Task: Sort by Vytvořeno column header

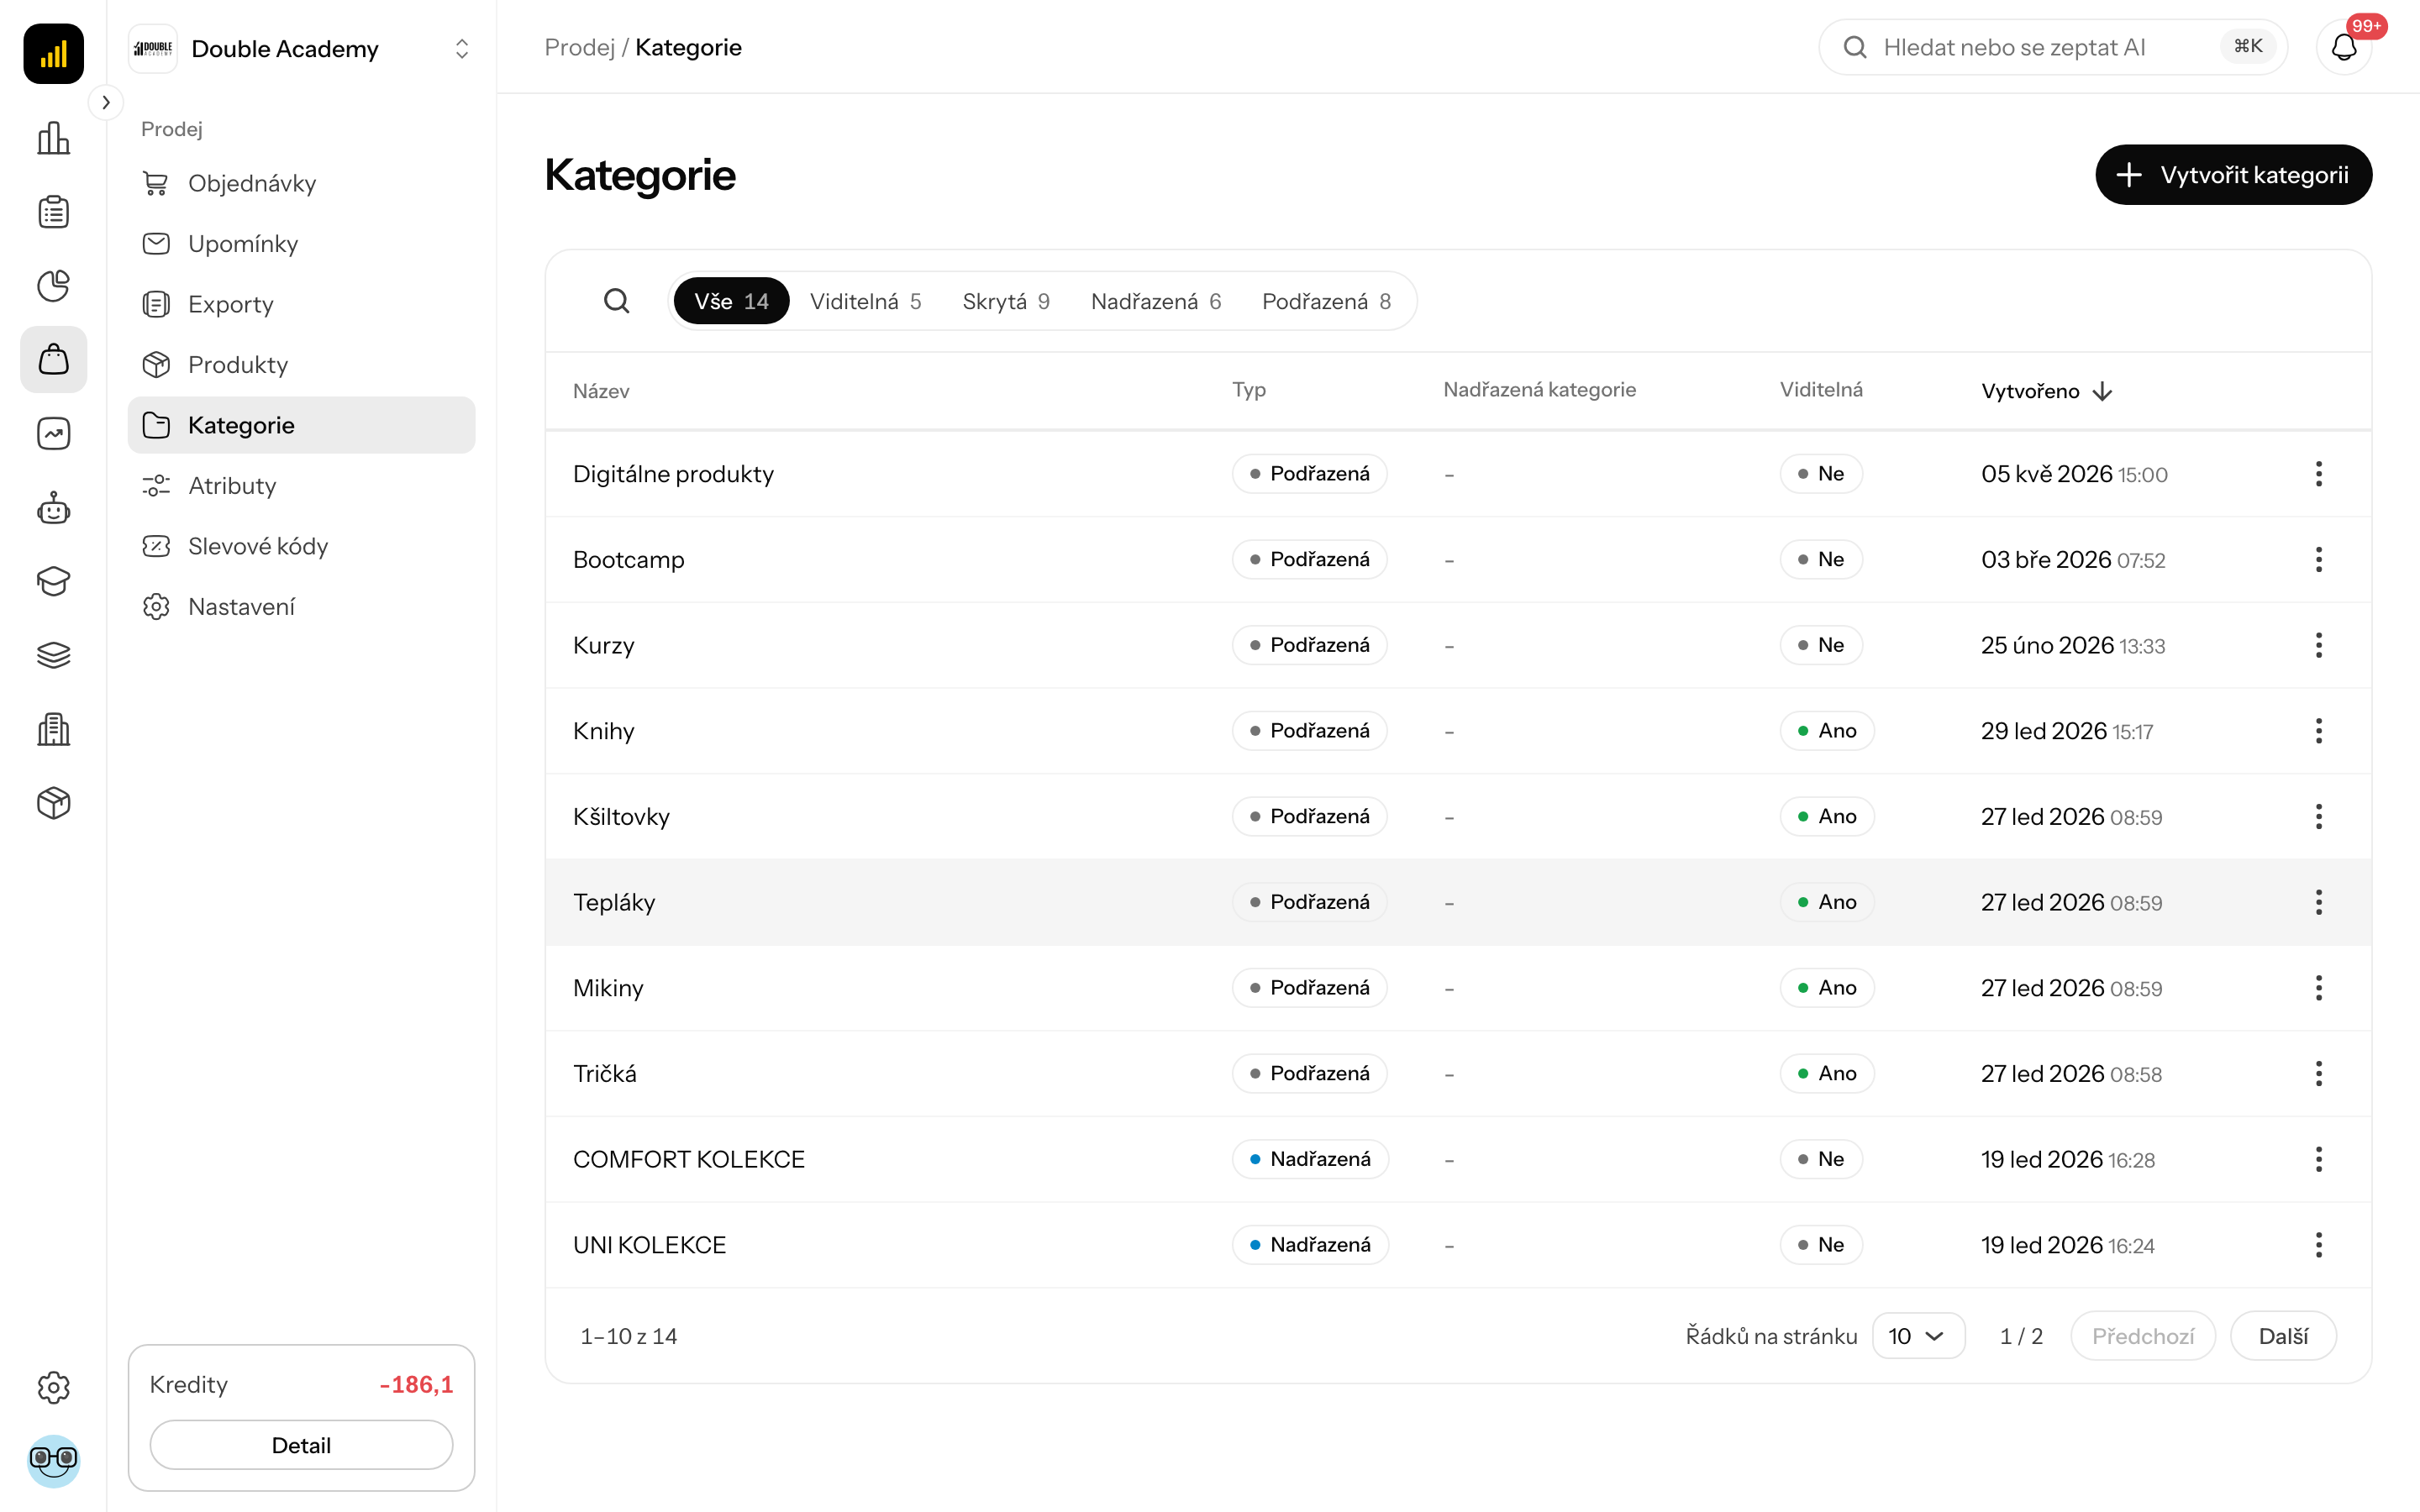Action: click(x=2046, y=391)
